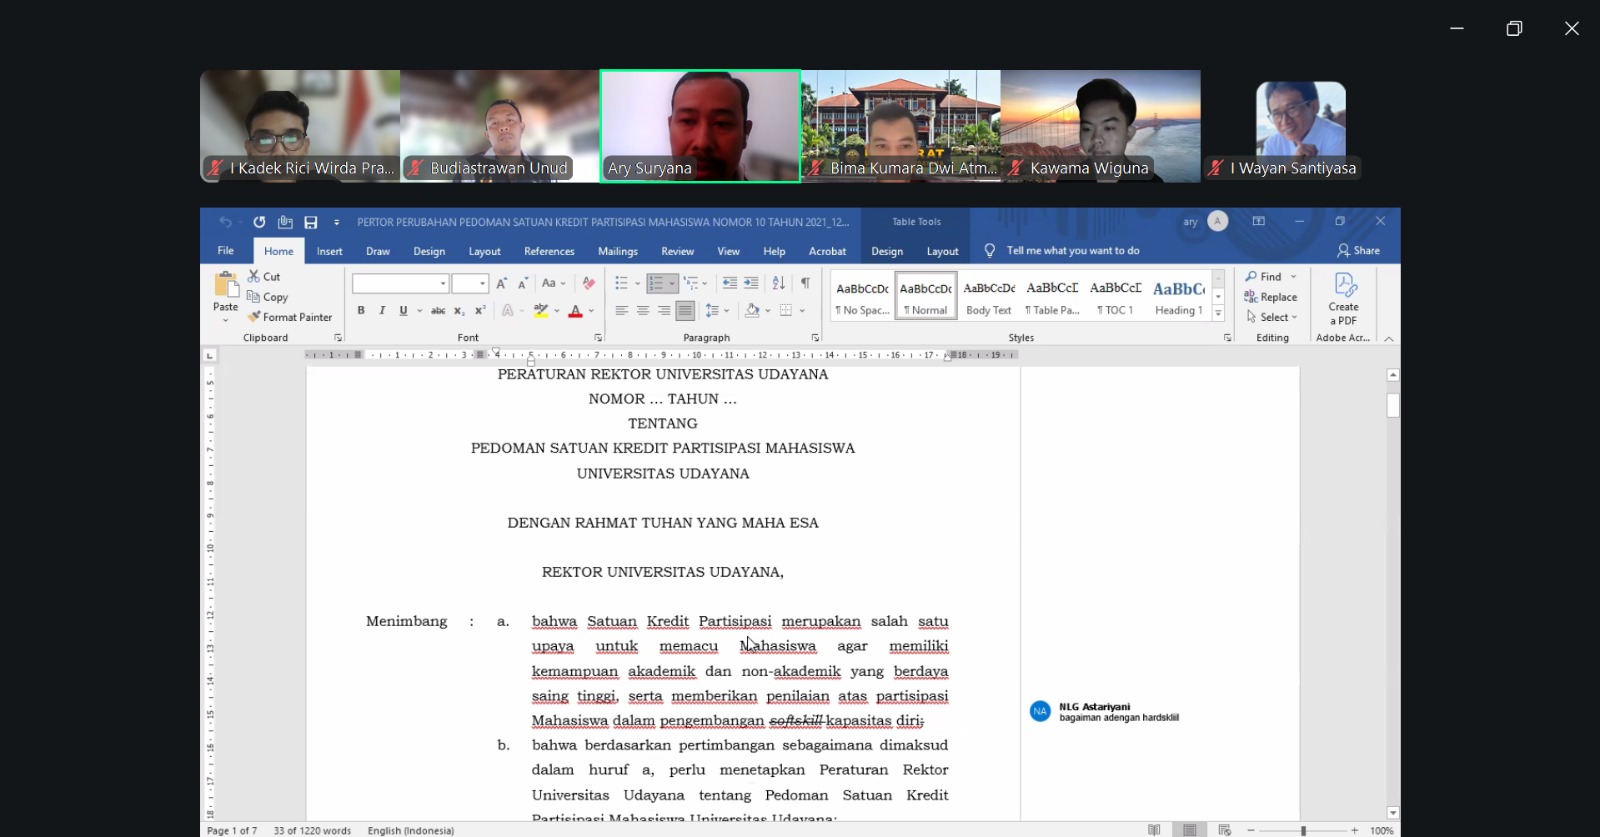Click the Cut scissors command

[265, 276]
